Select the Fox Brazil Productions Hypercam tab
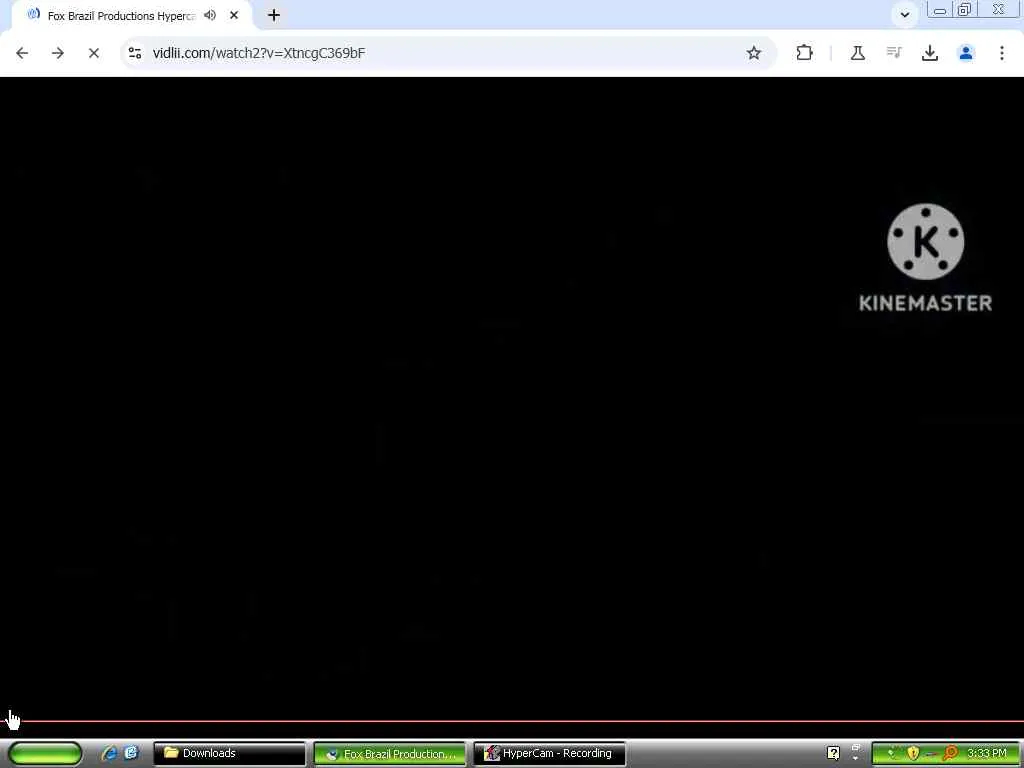 click(121, 16)
